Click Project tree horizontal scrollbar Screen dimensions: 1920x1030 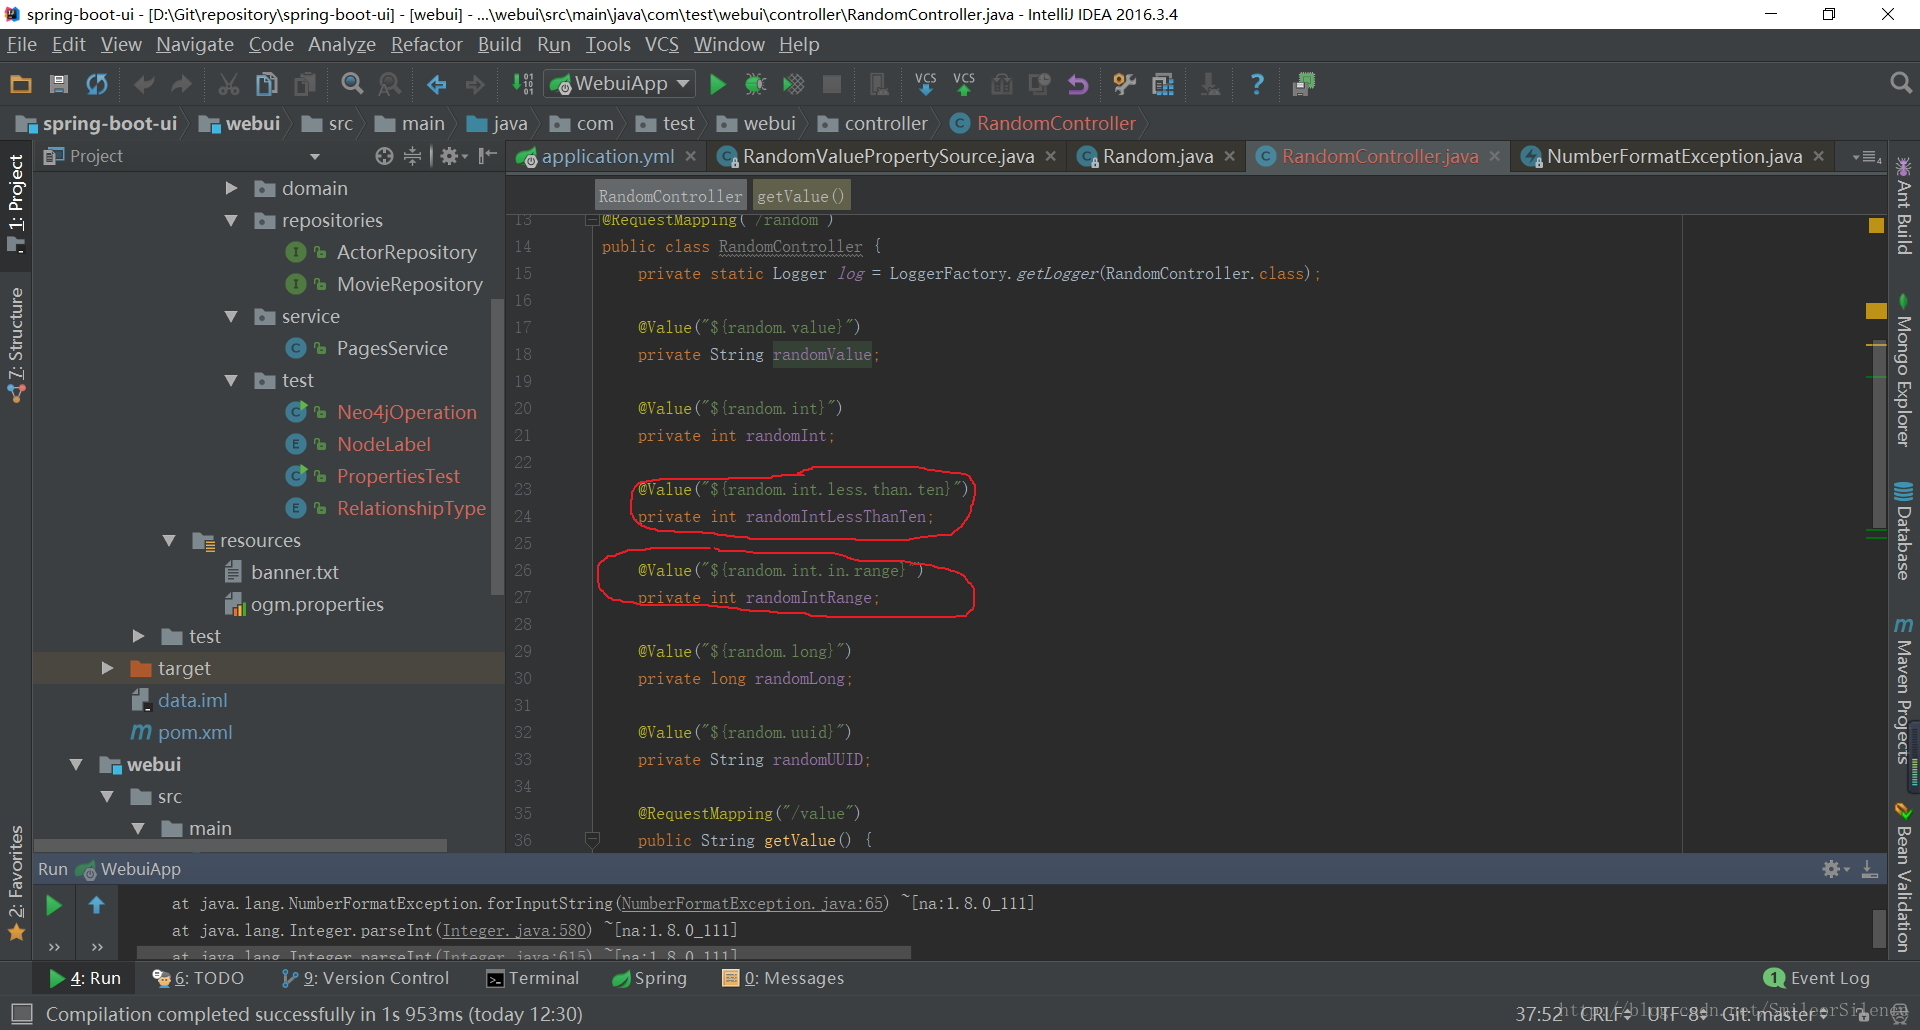tap(240, 845)
